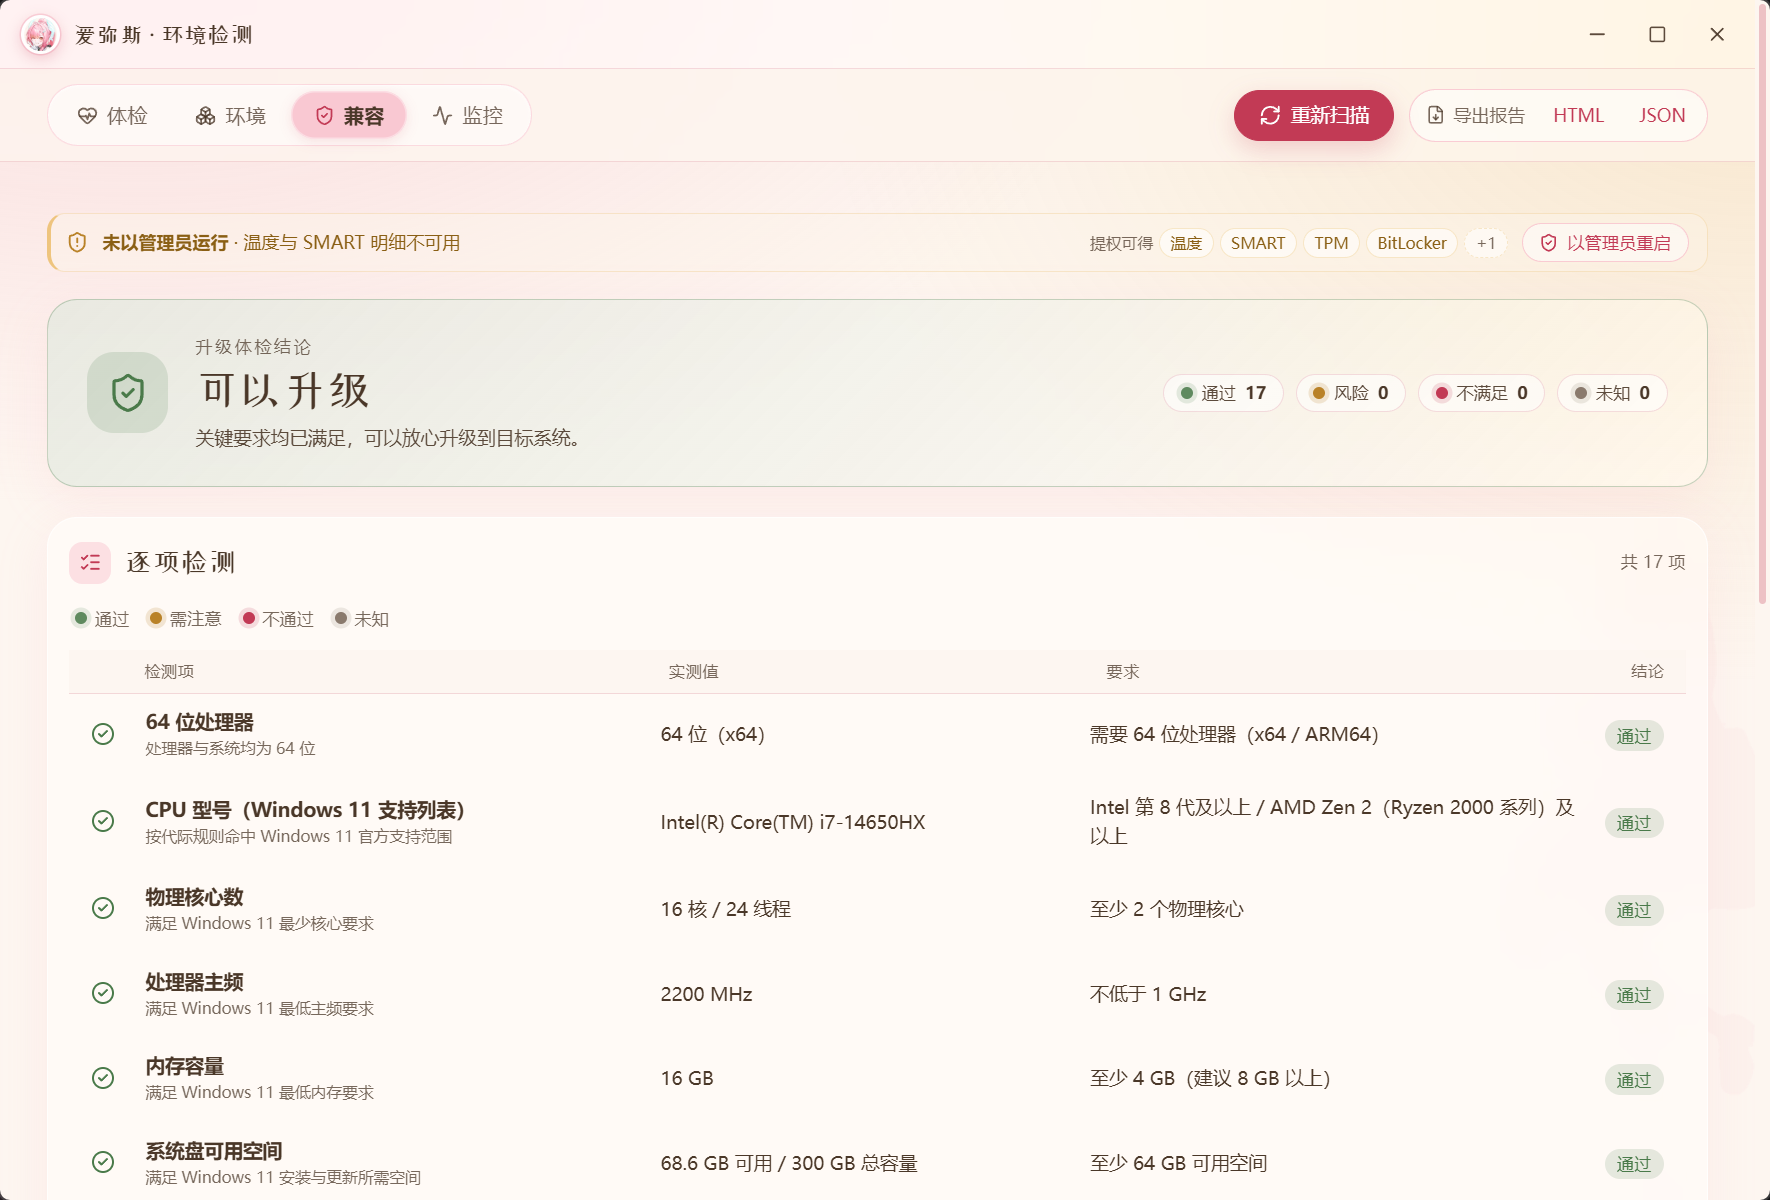The image size is (1770, 1200).
Task: Click the TPM chip
Action: point(1331,243)
